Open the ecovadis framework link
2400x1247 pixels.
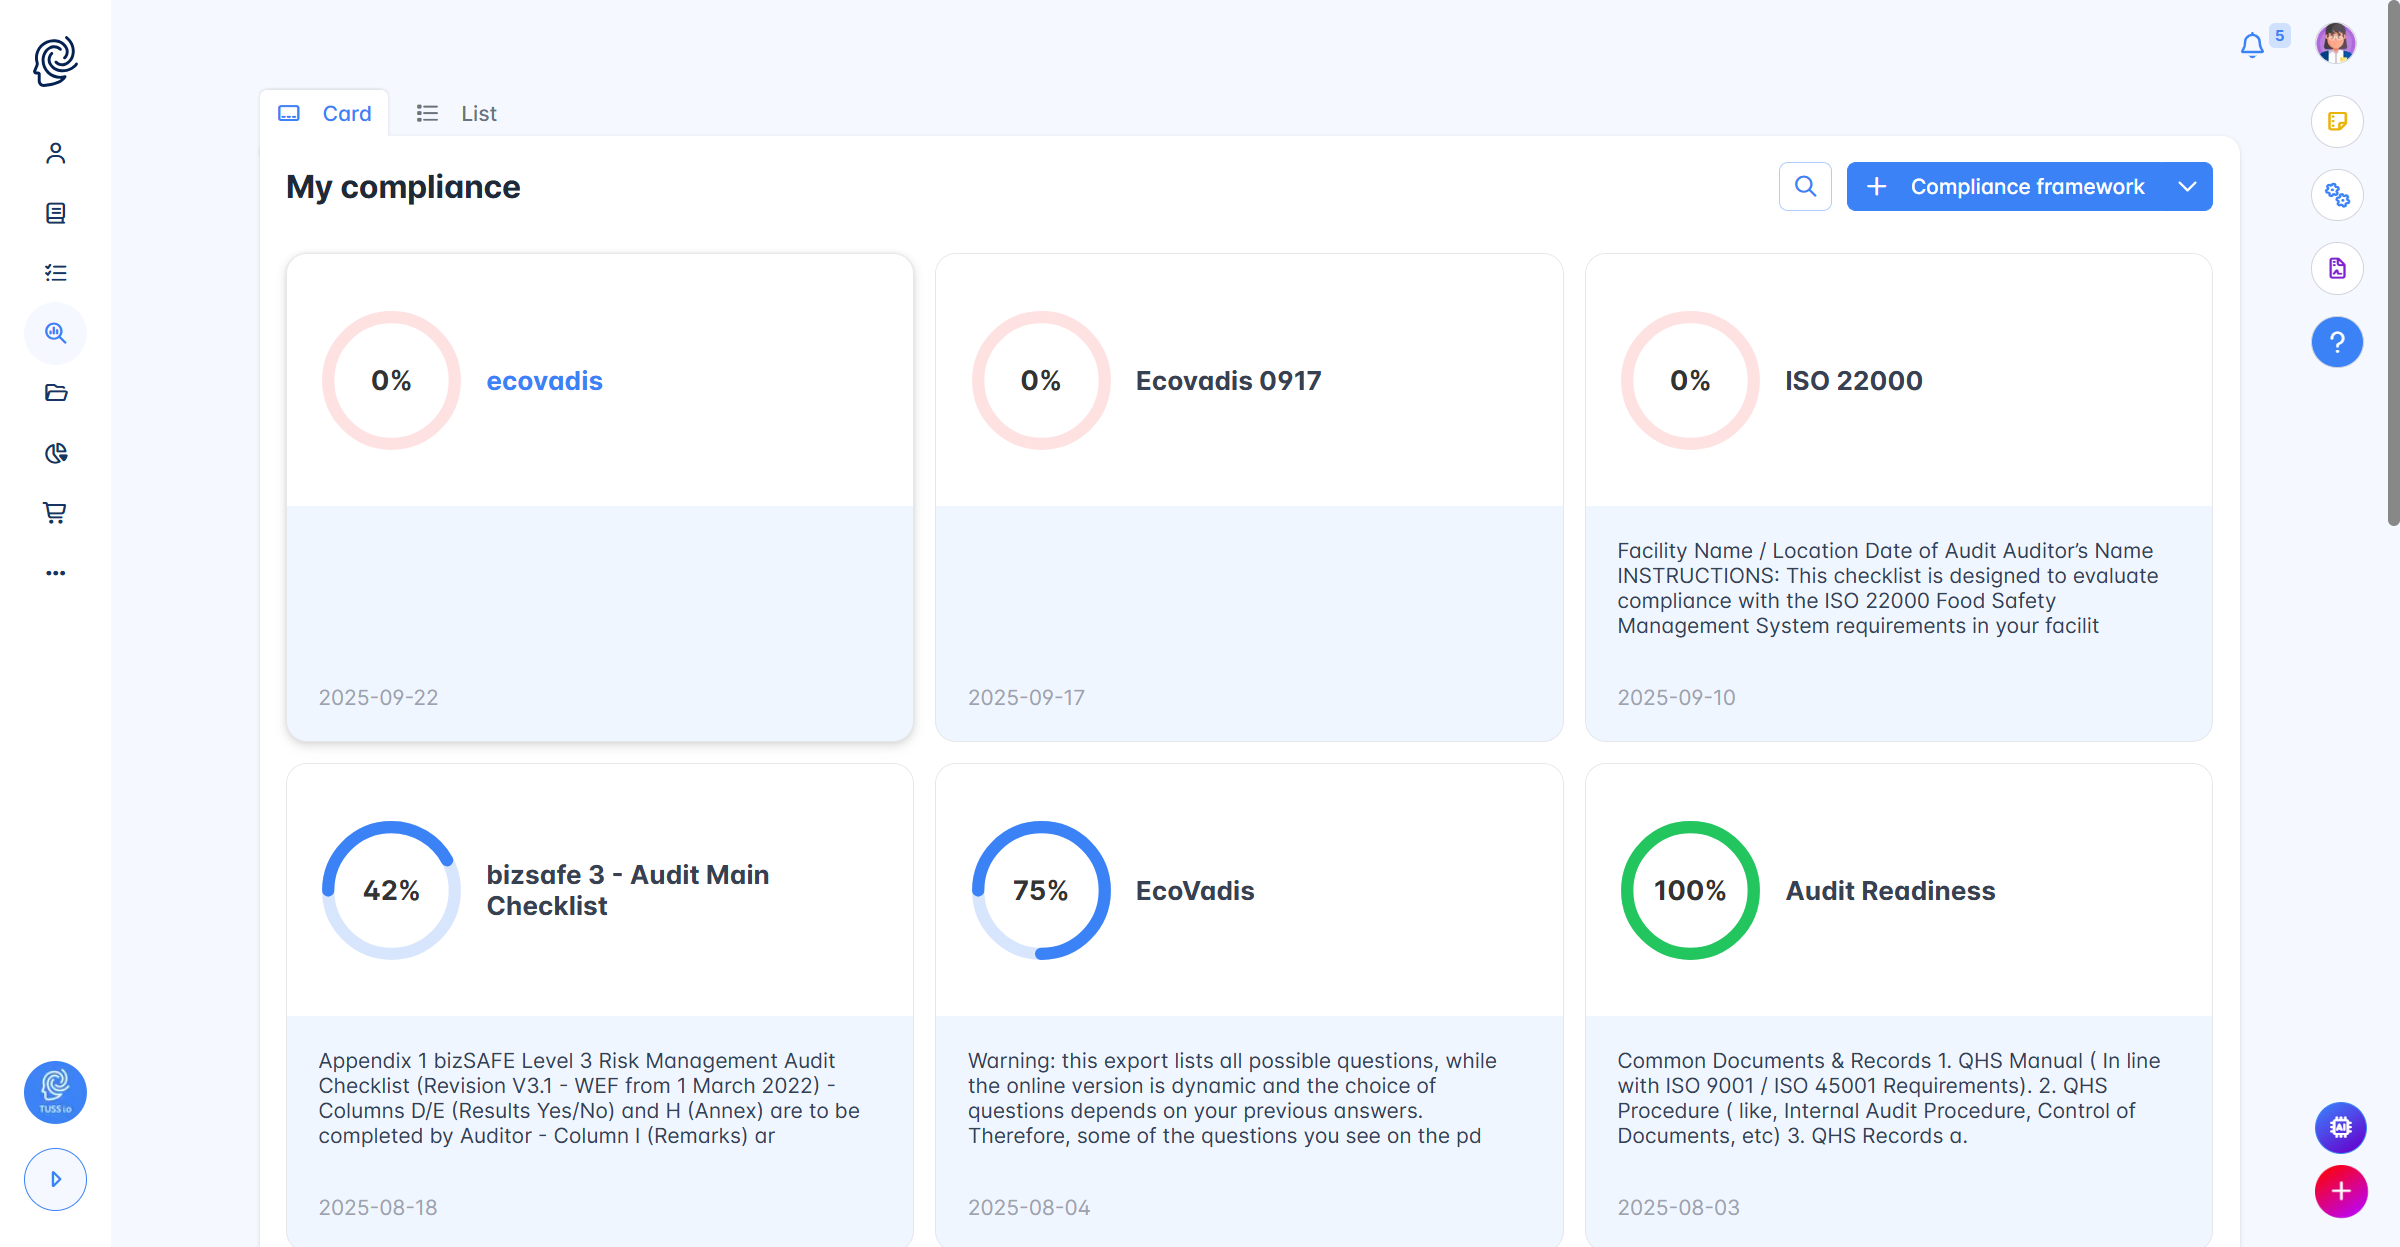click(544, 381)
